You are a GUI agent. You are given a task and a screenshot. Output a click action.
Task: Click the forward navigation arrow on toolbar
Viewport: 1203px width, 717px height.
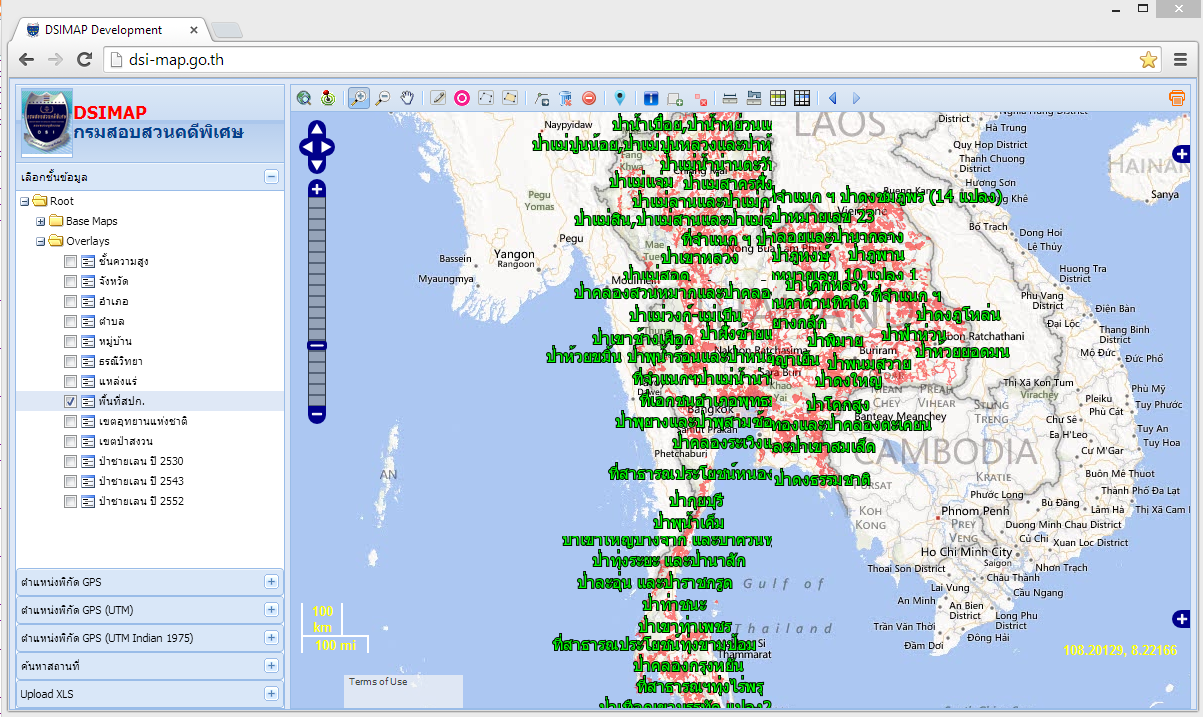(x=855, y=98)
